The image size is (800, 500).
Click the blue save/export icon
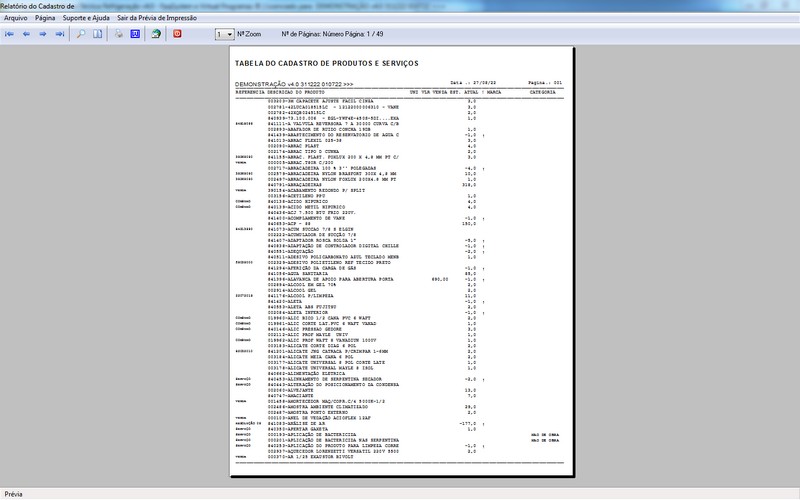tap(135, 34)
